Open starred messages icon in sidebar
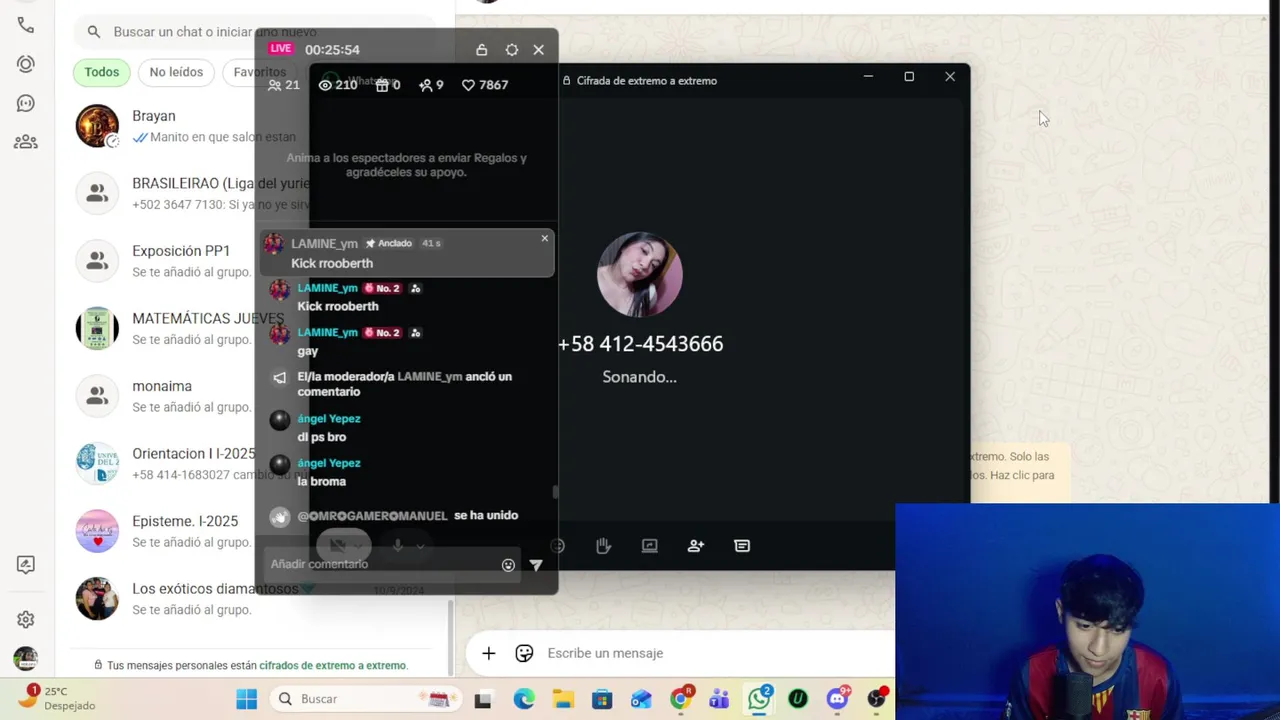Image resolution: width=1280 pixels, height=720 pixels. [26, 565]
